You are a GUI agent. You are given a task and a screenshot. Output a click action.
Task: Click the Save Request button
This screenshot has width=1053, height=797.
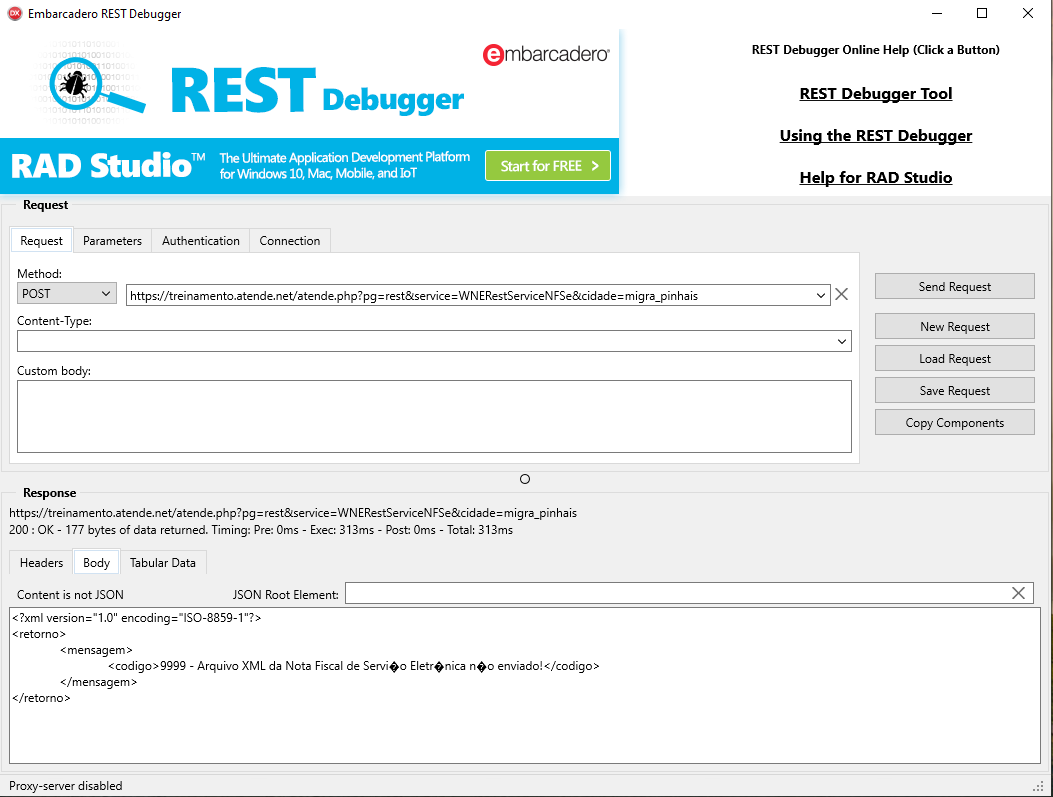pos(954,391)
